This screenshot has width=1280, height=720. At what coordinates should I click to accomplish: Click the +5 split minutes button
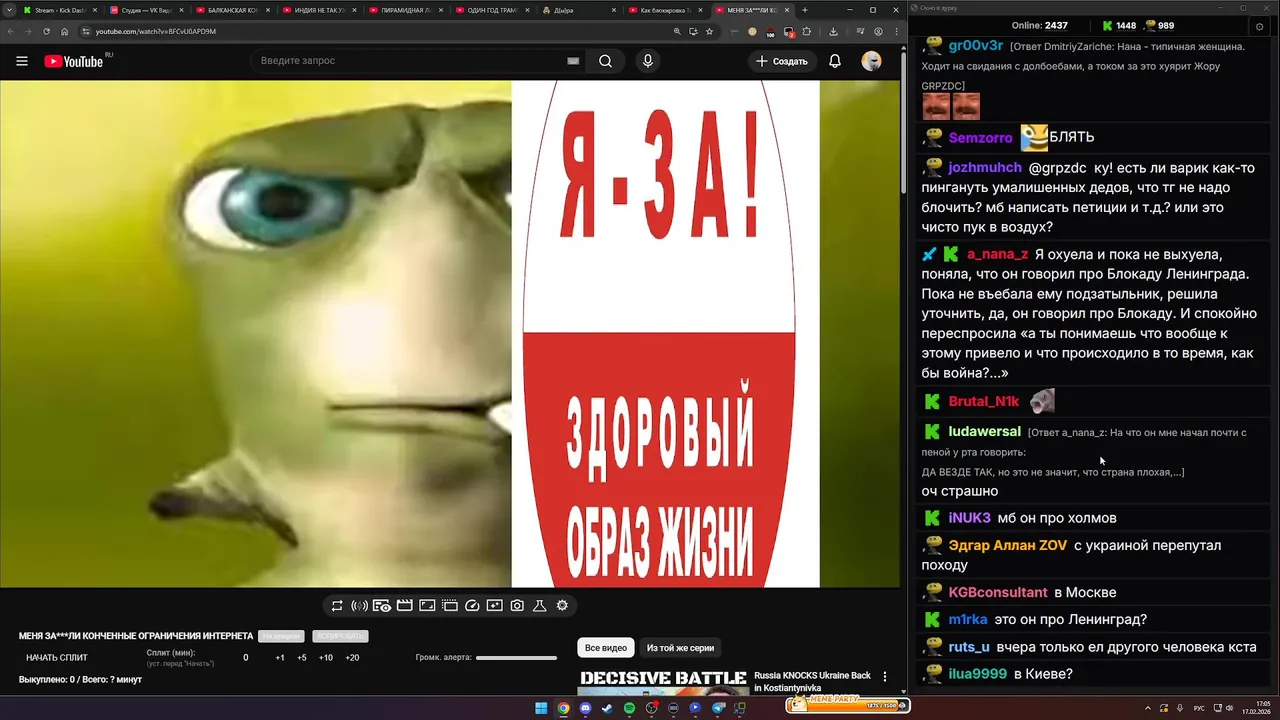pos(302,658)
